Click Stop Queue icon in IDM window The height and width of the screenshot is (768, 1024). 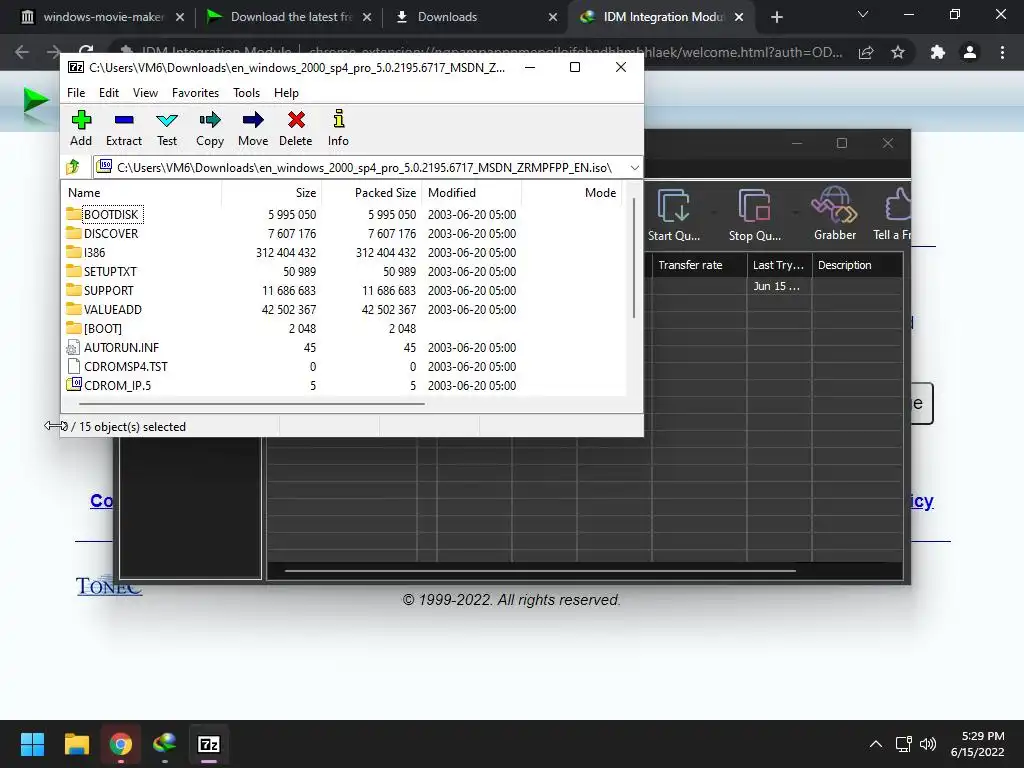click(754, 214)
